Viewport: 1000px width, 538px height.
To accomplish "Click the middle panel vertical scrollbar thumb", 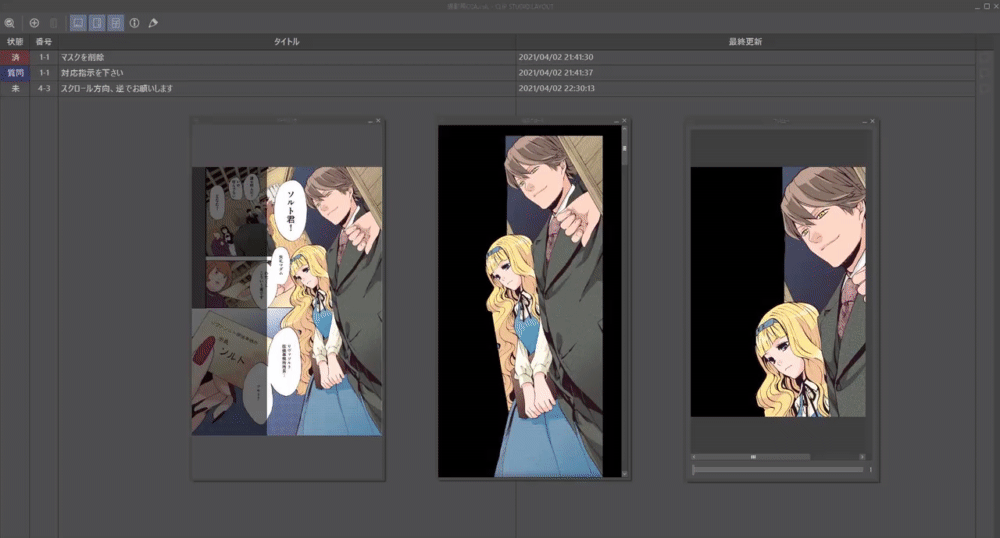I will point(624,149).
